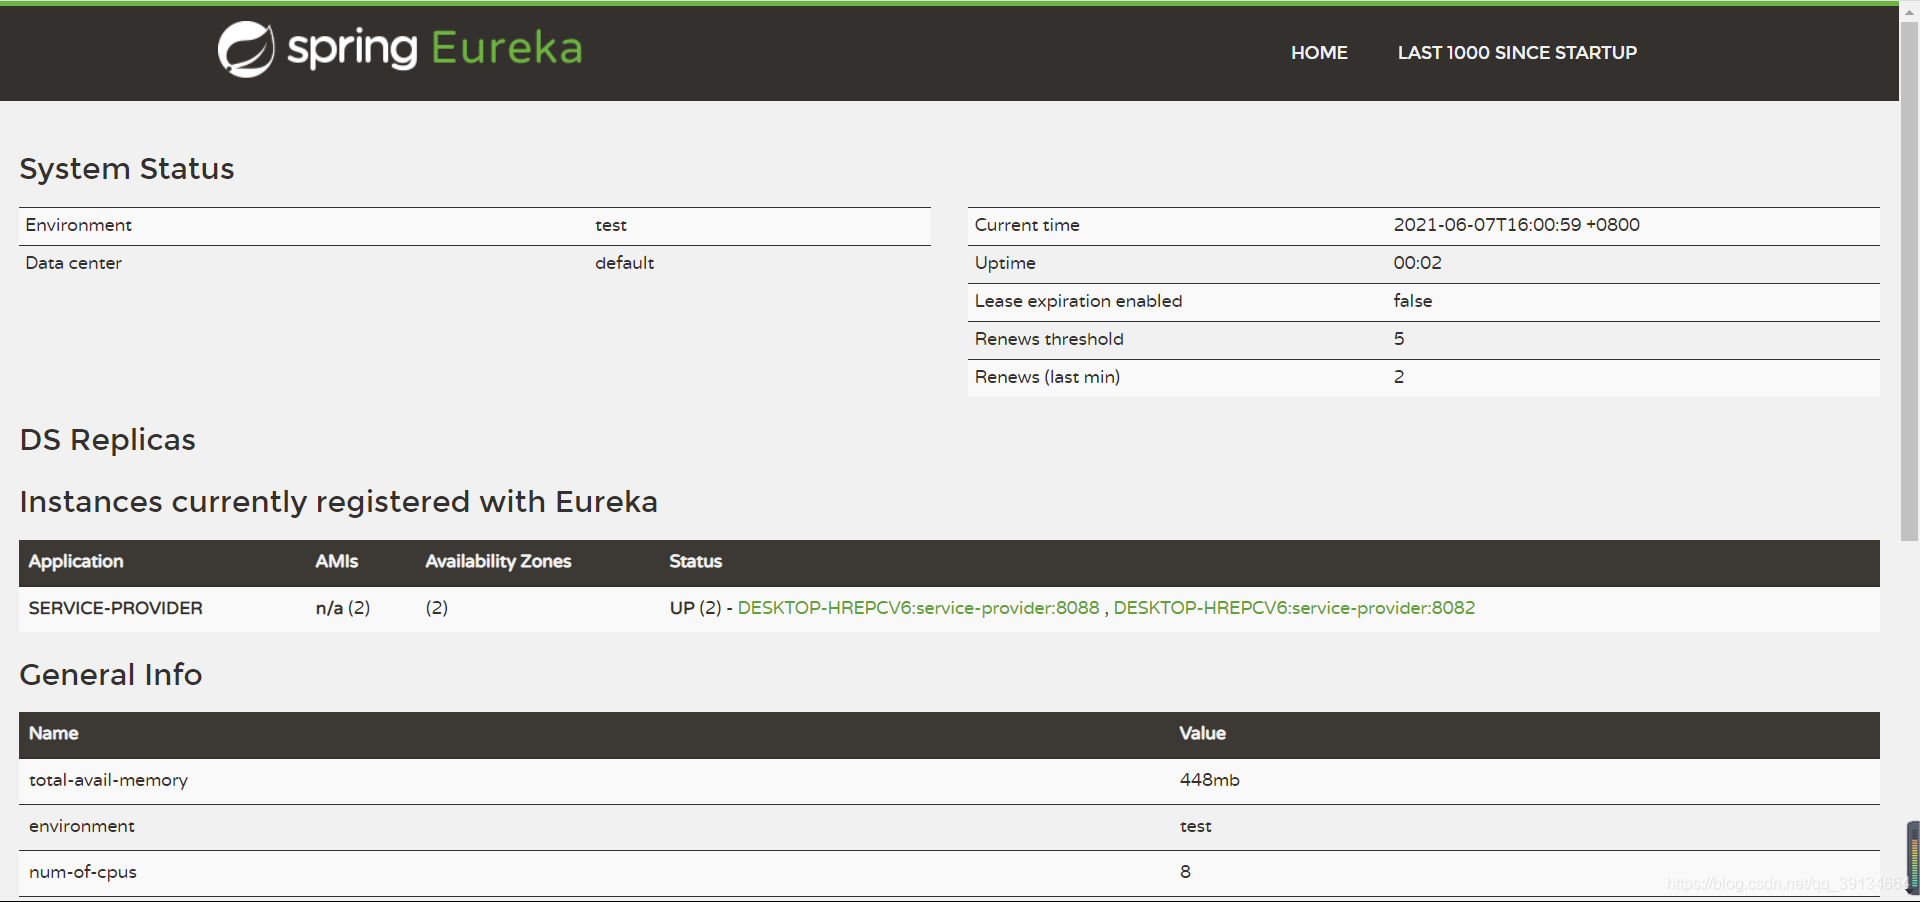This screenshot has width=1920, height=902.
Task: Select the SERVICE-PROVIDER application name
Action: (116, 608)
